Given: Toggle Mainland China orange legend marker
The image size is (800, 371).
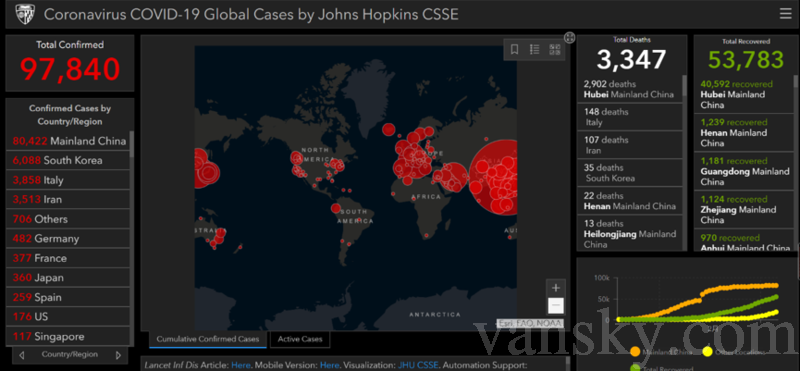Looking at the screenshot, I should (635, 352).
